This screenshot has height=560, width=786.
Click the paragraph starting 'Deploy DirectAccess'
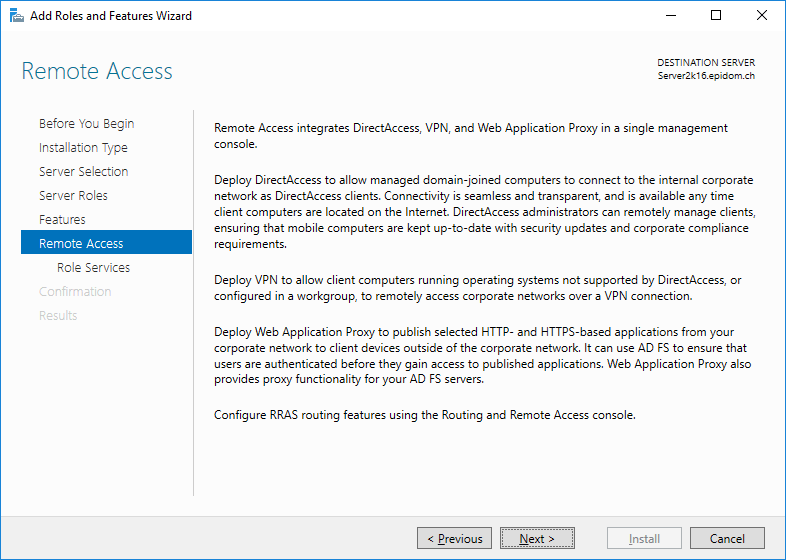[485, 212]
